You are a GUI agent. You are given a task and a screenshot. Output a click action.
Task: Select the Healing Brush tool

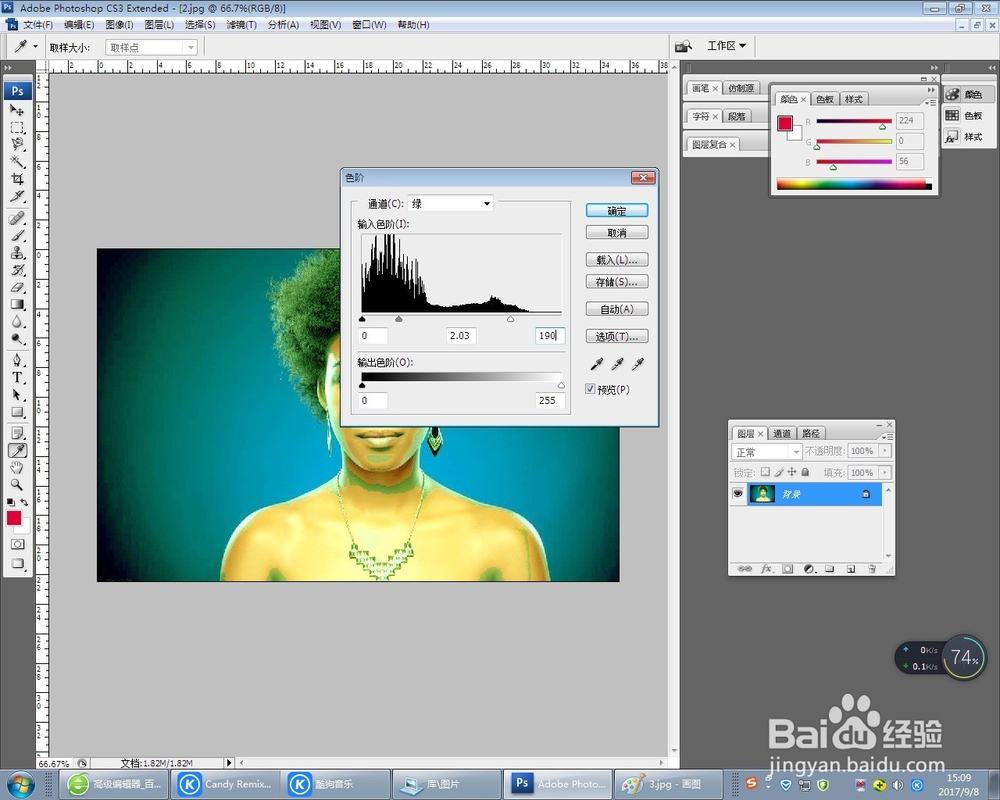pyautogui.click(x=17, y=218)
